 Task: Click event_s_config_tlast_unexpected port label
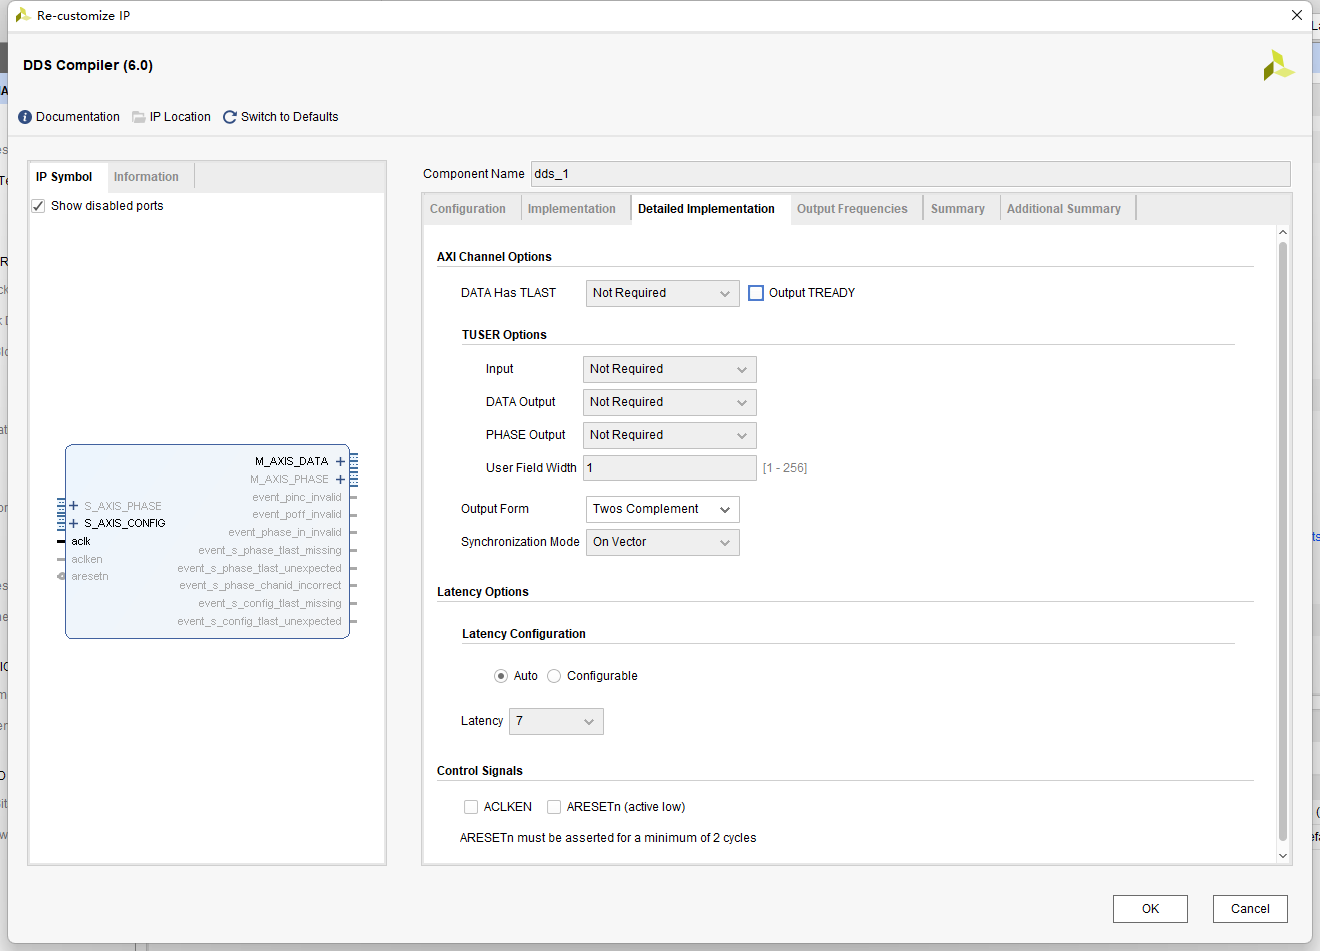(x=260, y=622)
